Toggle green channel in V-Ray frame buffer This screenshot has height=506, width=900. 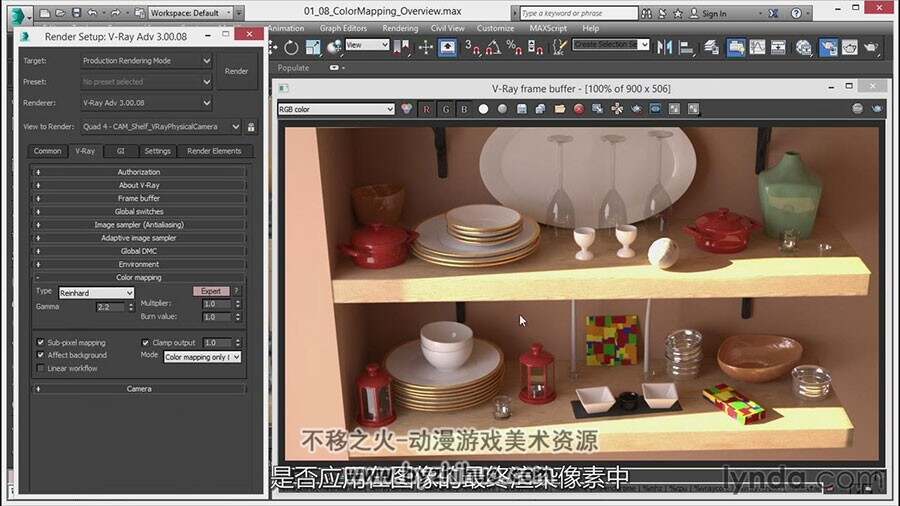click(445, 109)
